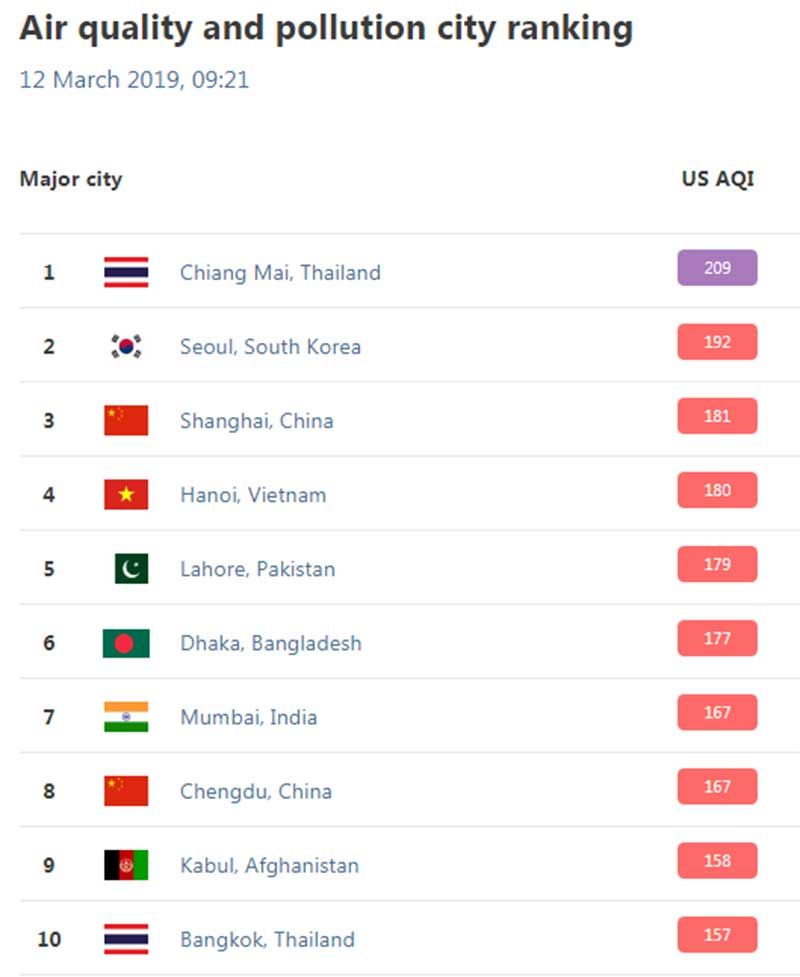The image size is (800, 977).
Task: Open the Chengdu, China link
Action: point(256,792)
